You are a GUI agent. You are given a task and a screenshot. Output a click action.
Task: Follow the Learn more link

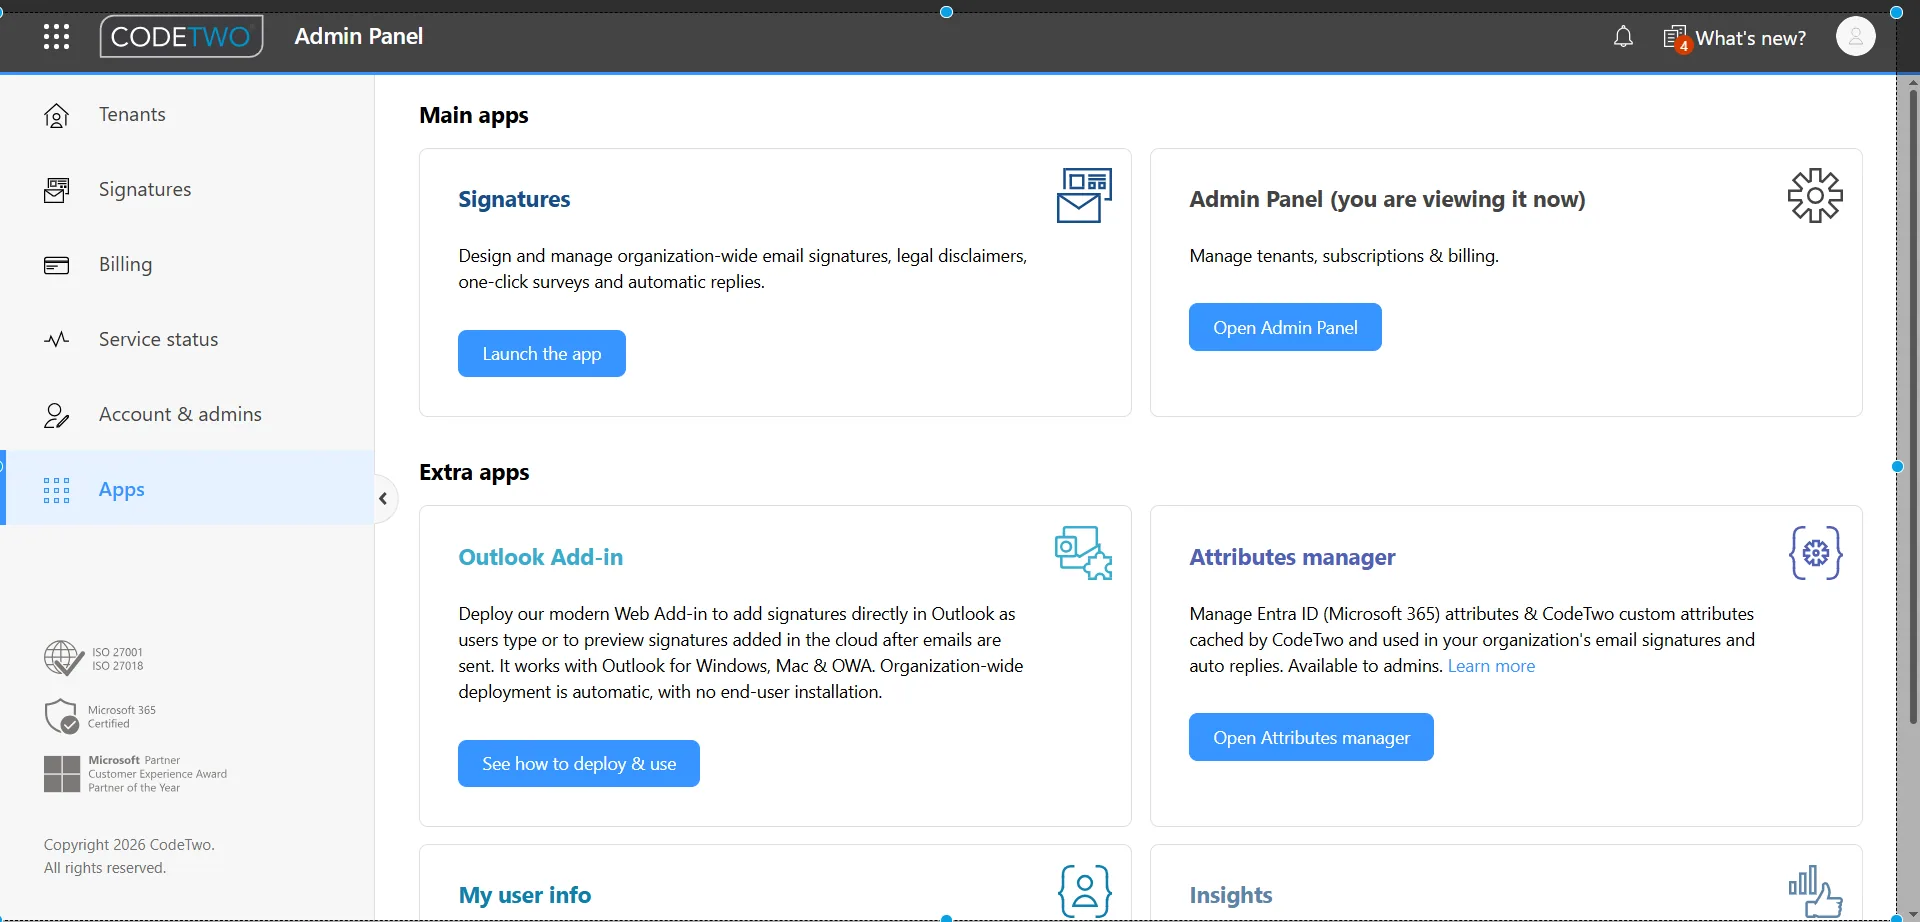1491,666
